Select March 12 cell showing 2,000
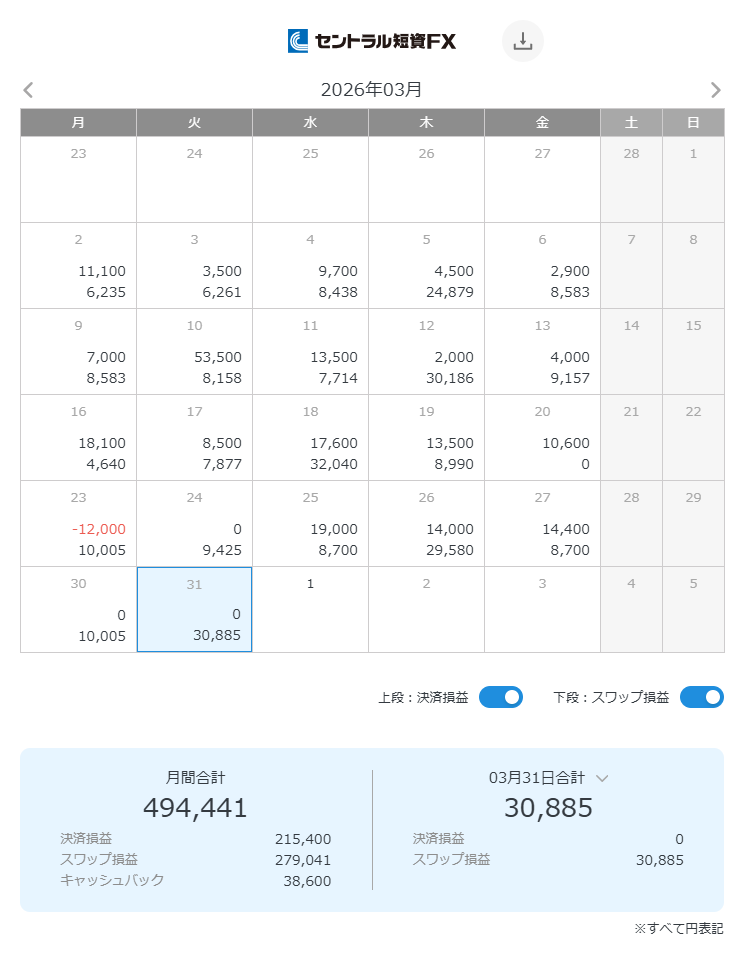This screenshot has height=957, width=744. [426, 352]
